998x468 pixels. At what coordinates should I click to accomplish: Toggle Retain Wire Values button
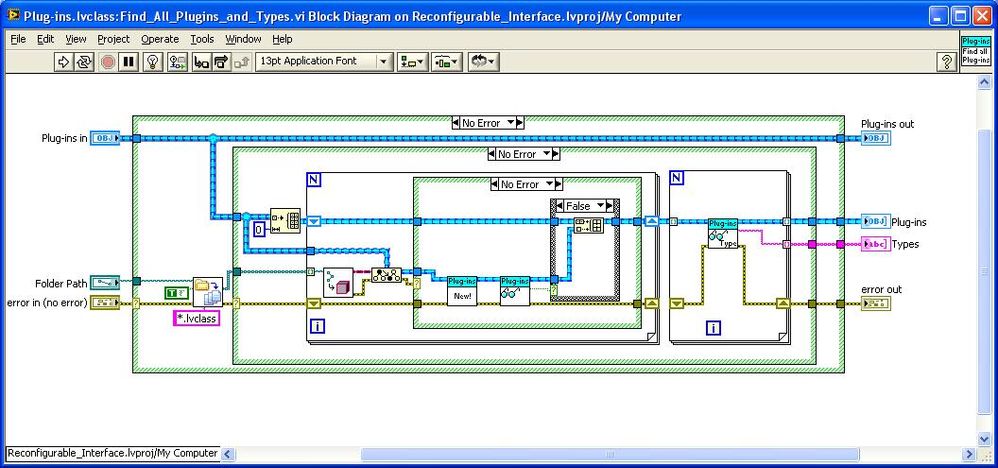[177, 62]
